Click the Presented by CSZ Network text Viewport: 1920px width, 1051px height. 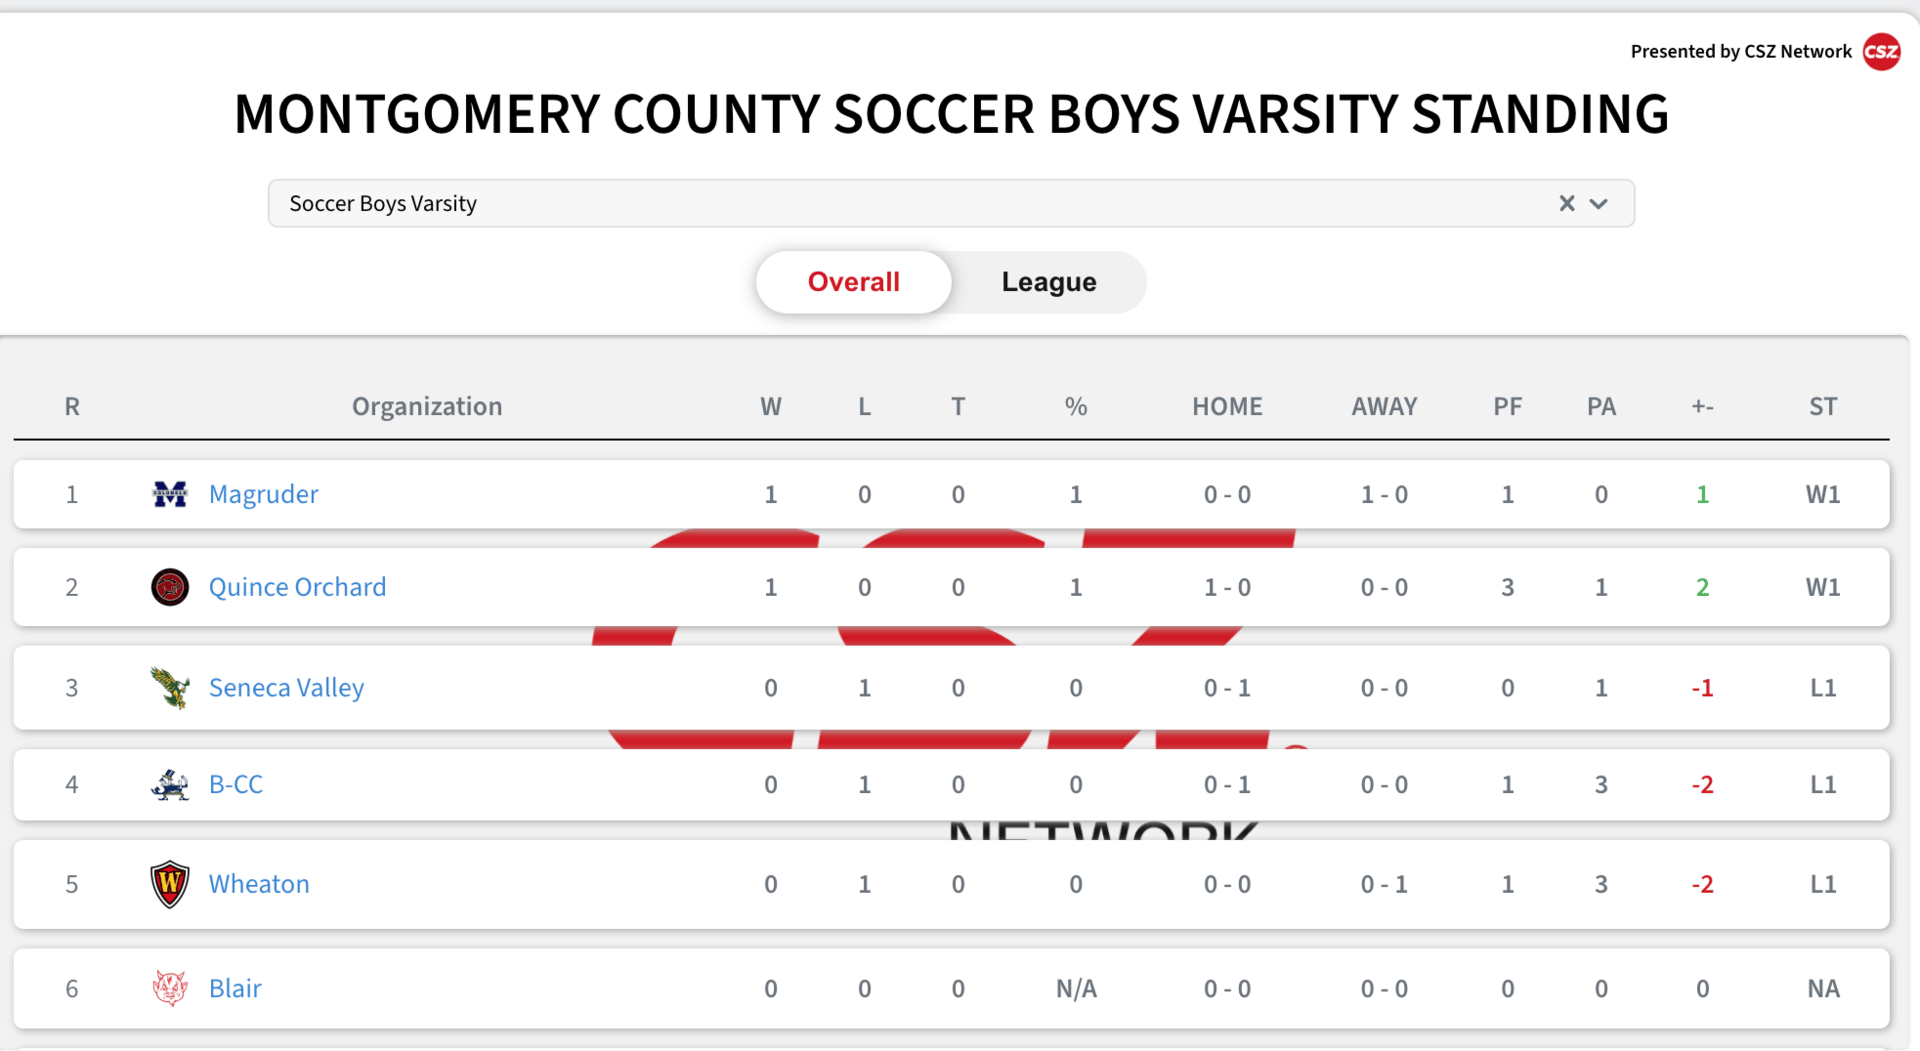click(x=1741, y=51)
